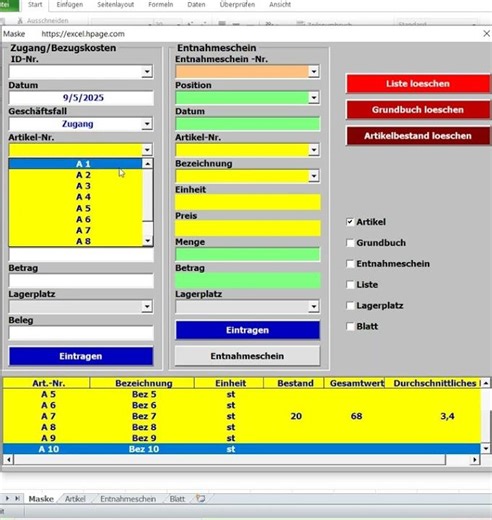
Task: Click Eintragen under Zugang/Bezugskosten
Action: pyautogui.click(x=81, y=356)
